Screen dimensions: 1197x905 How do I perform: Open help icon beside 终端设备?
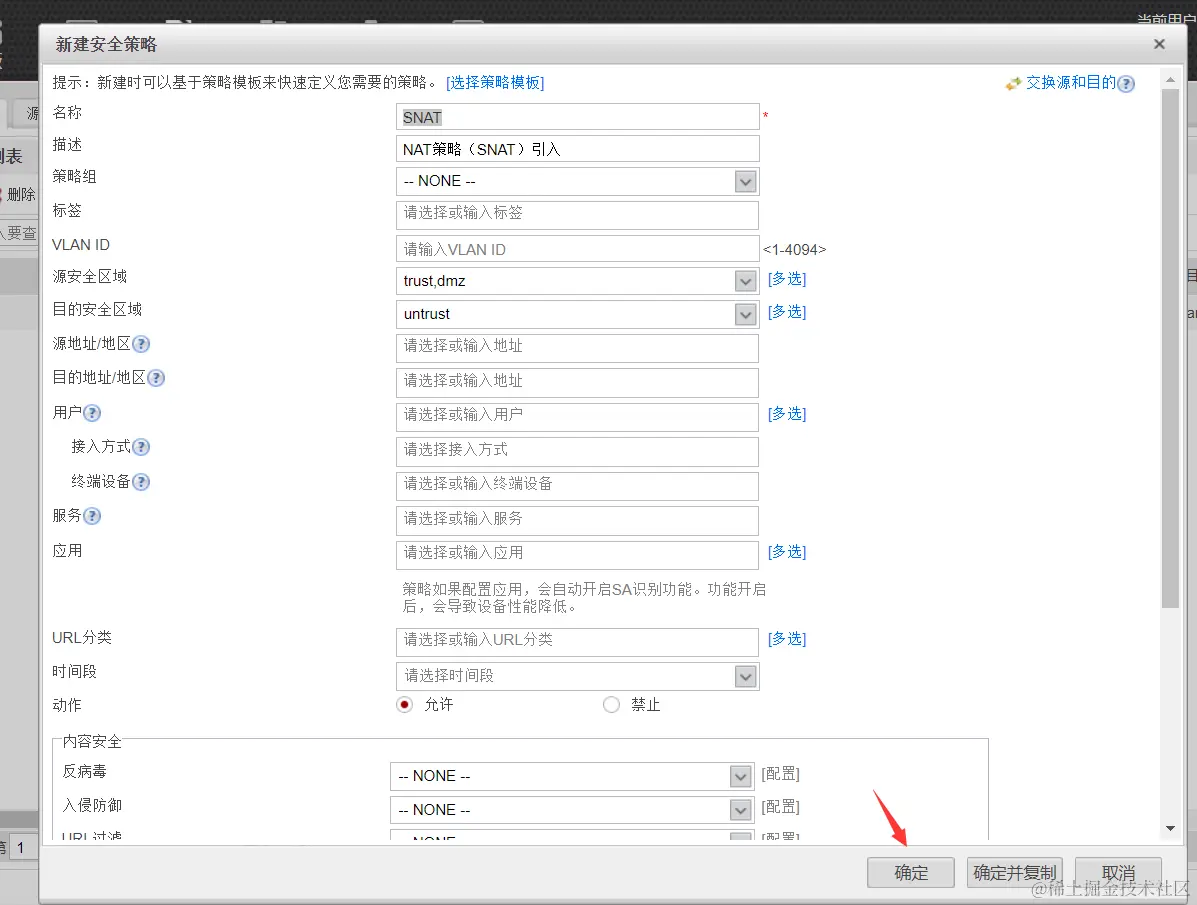click(141, 482)
